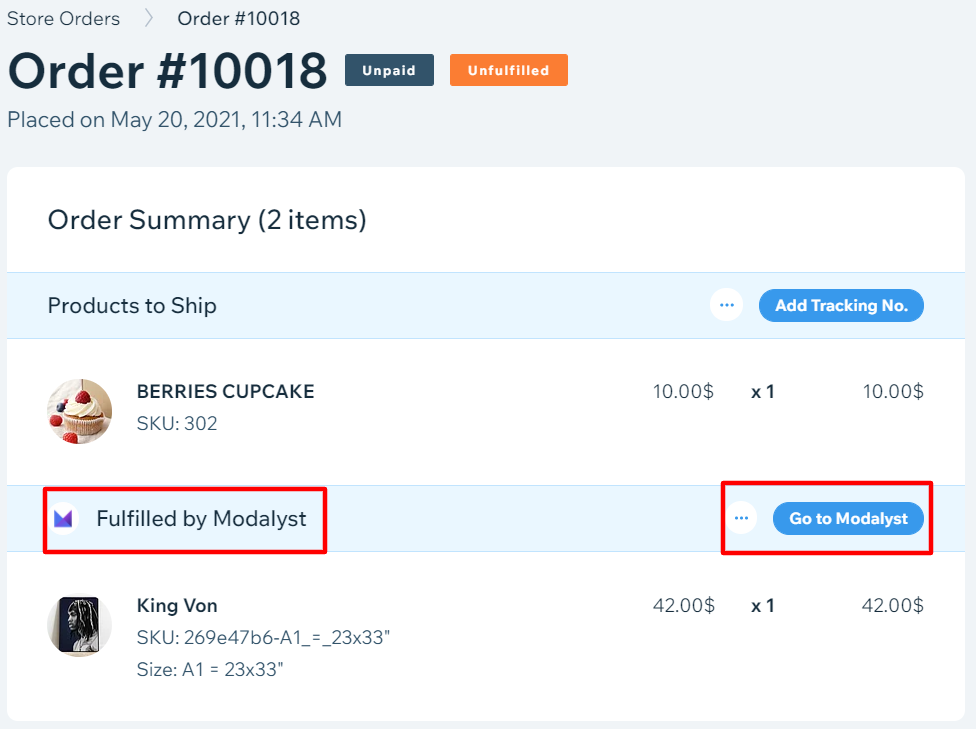Click the Fulfilled by Modalyst label

[201, 518]
